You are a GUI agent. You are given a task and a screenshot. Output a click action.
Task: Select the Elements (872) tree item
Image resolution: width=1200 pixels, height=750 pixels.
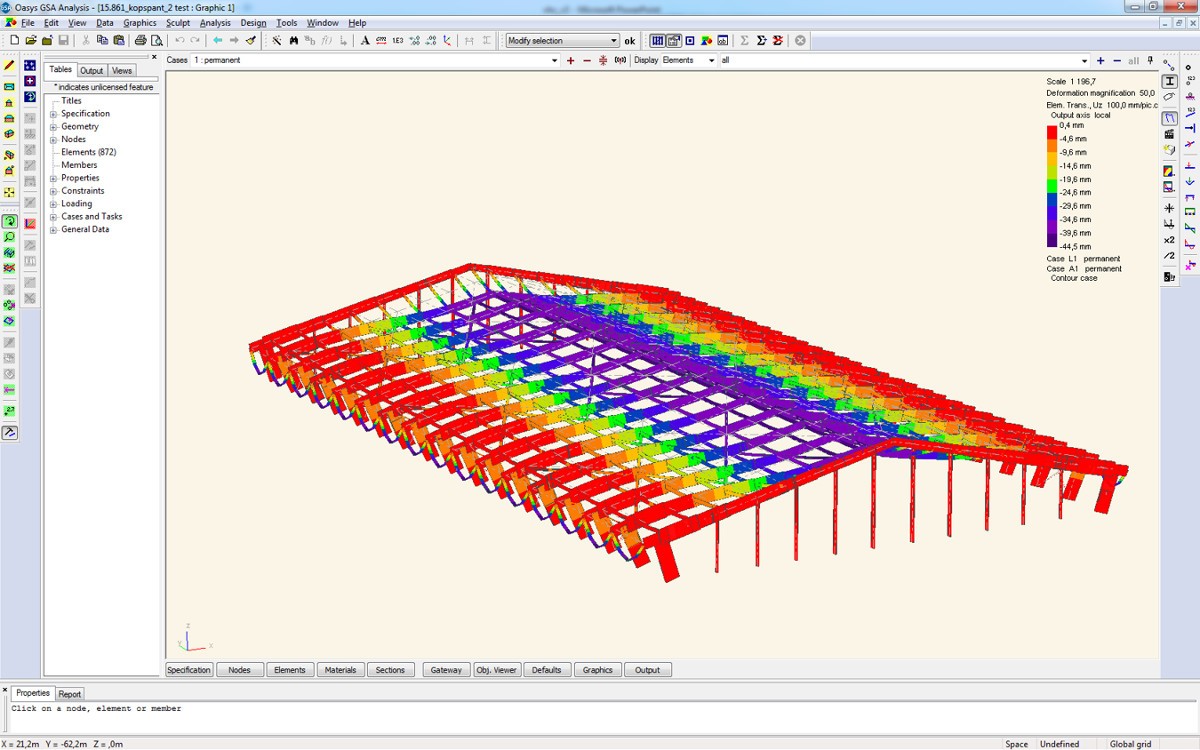click(88, 152)
